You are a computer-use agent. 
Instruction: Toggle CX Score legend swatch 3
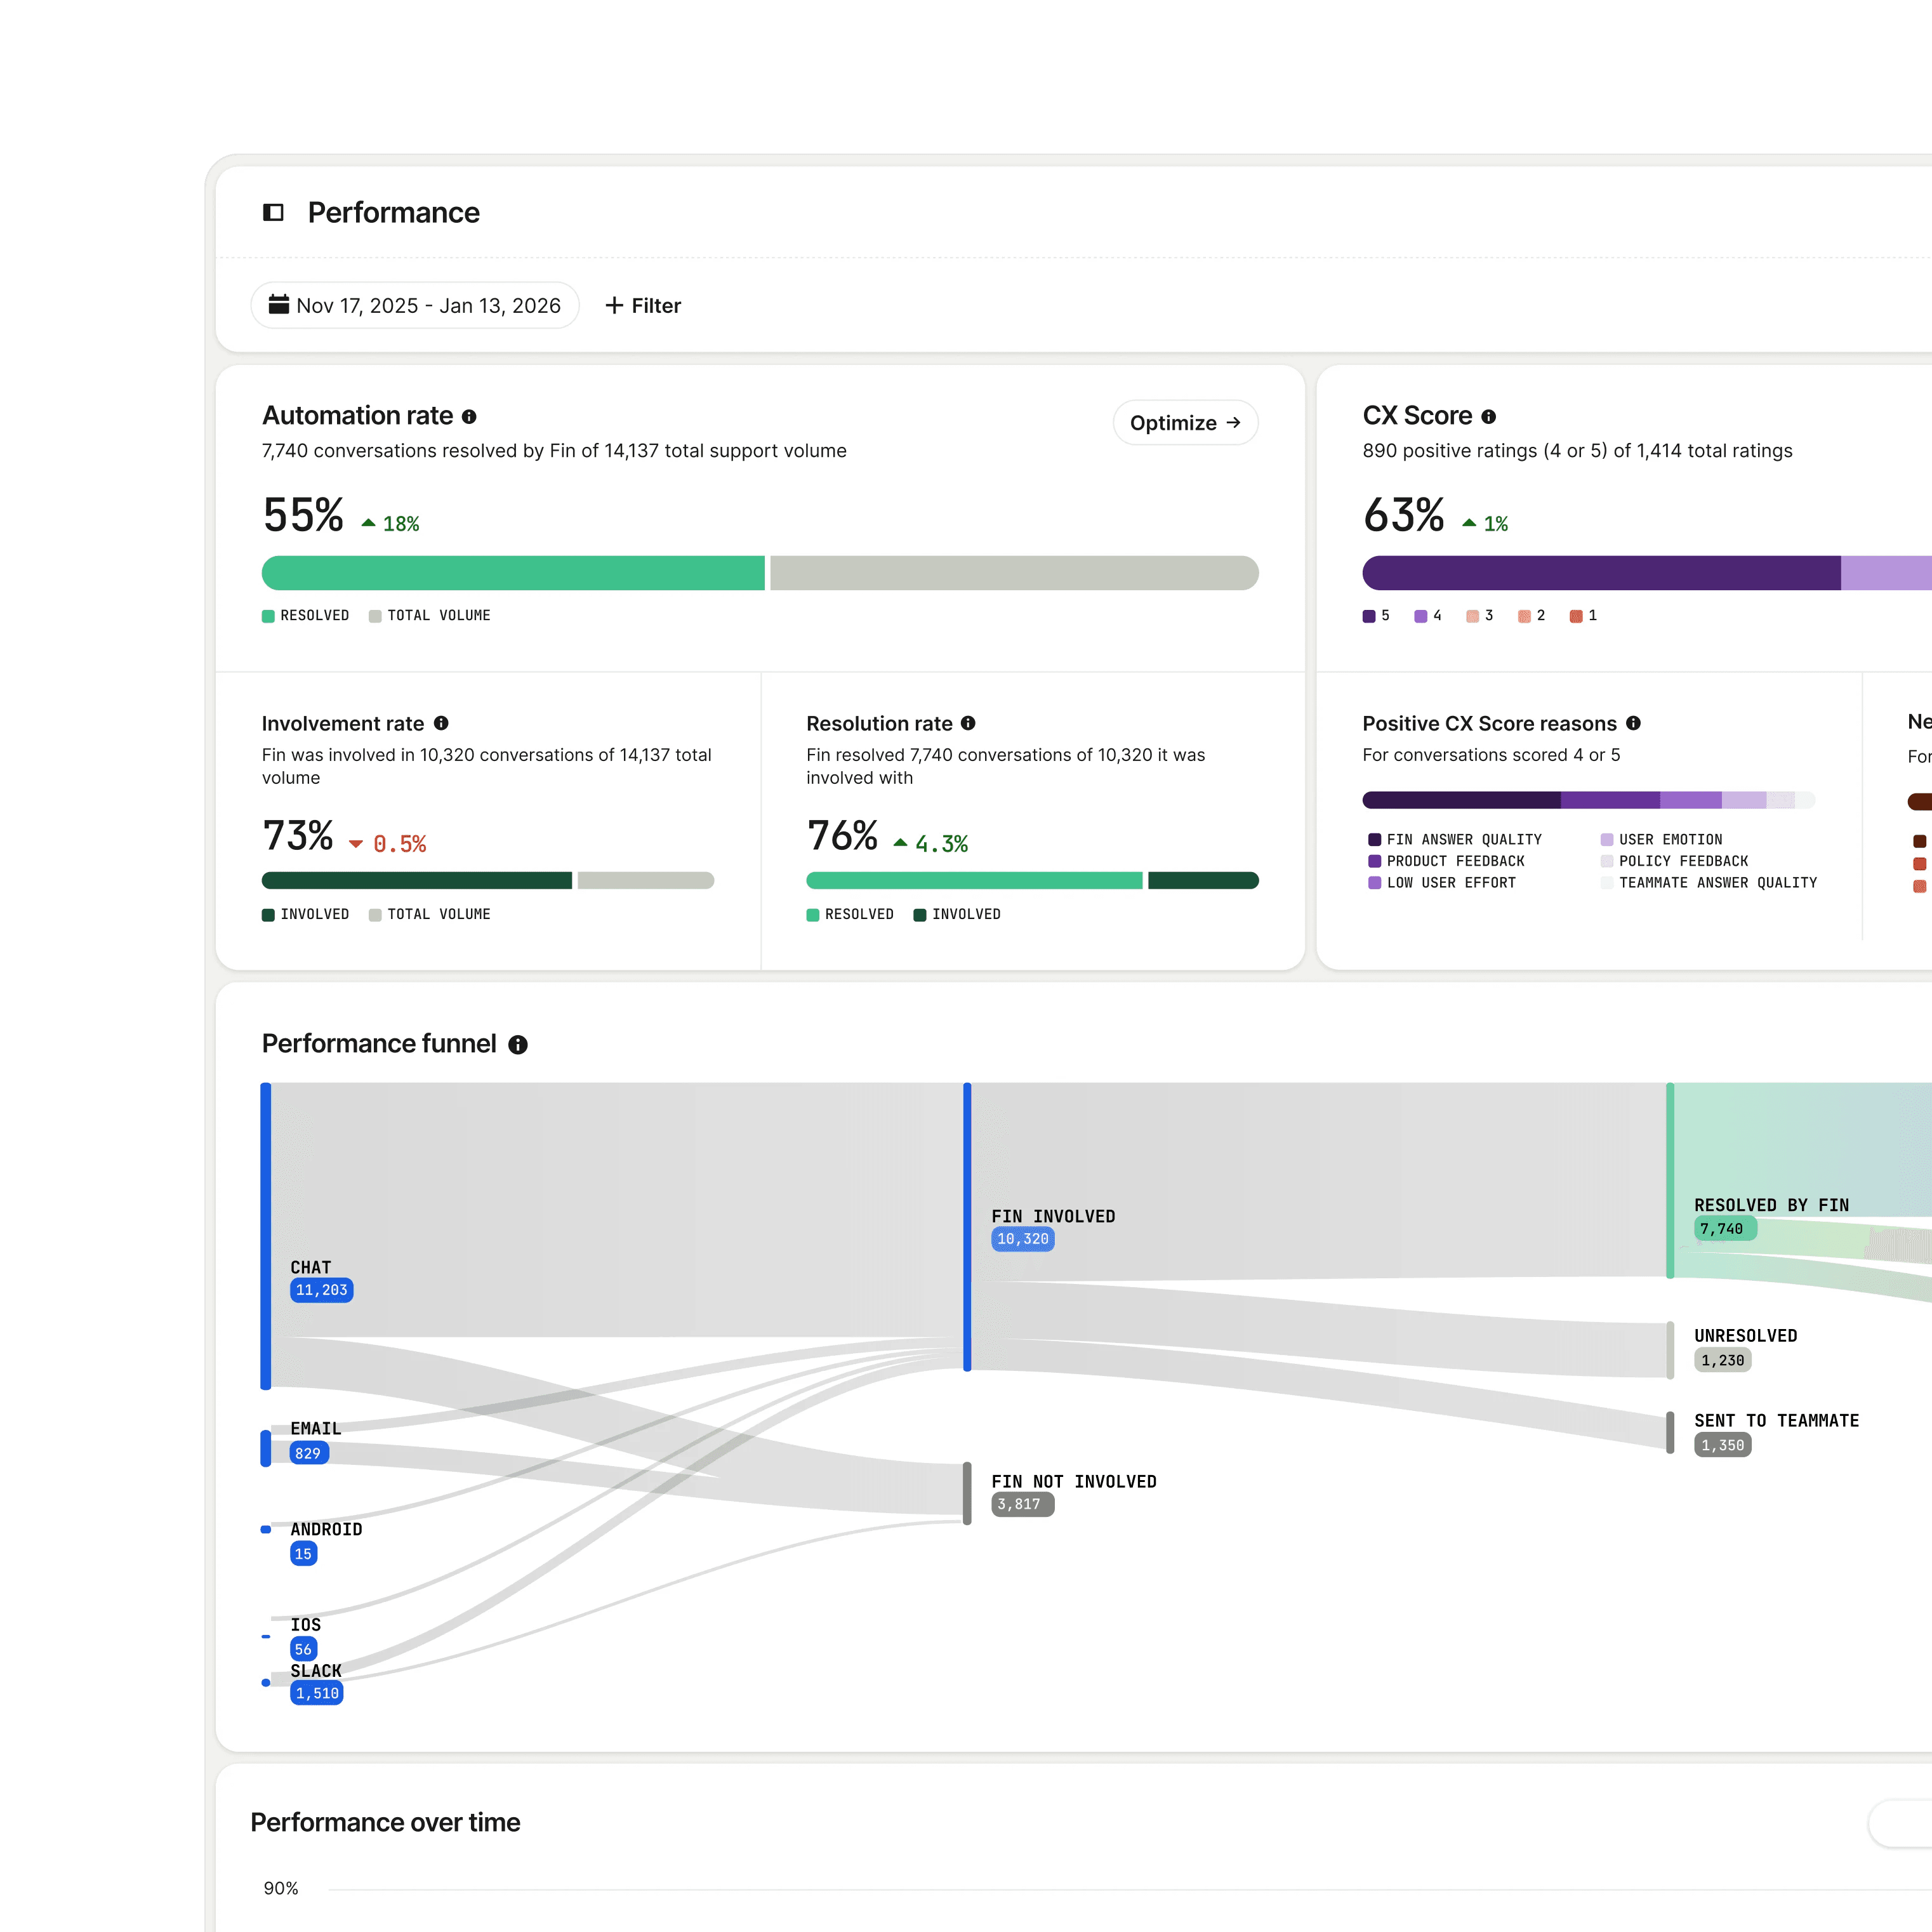(1480, 616)
